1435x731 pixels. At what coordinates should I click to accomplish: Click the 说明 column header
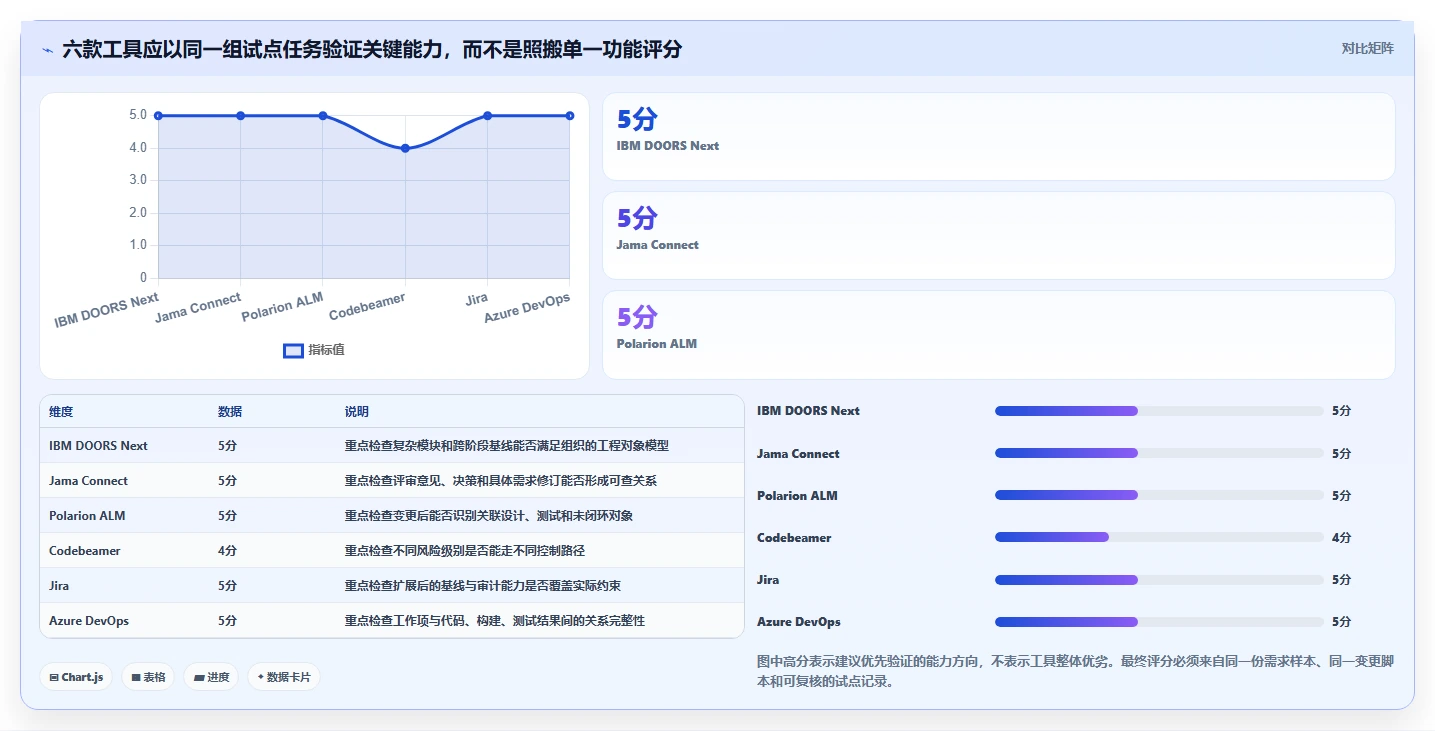point(357,412)
